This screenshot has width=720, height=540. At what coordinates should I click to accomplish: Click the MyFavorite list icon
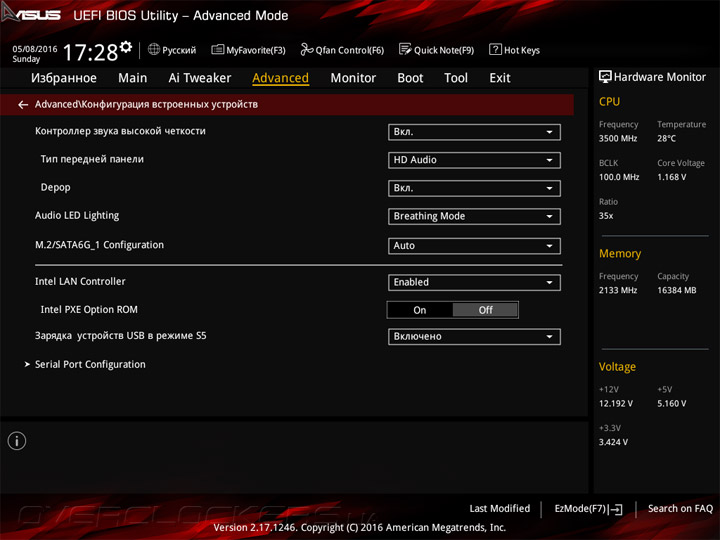pos(218,50)
